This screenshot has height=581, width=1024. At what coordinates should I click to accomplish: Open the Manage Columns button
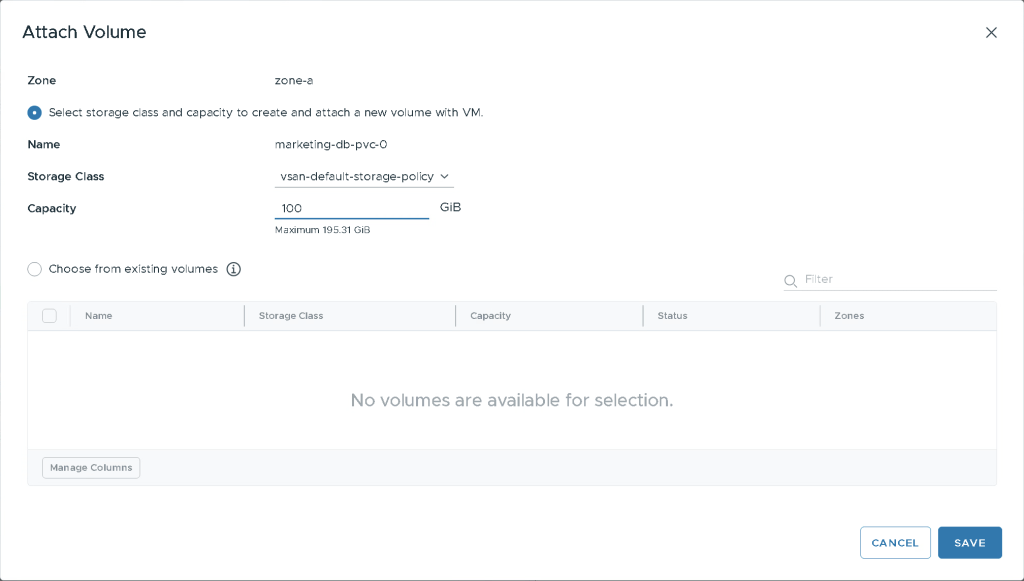pos(91,468)
